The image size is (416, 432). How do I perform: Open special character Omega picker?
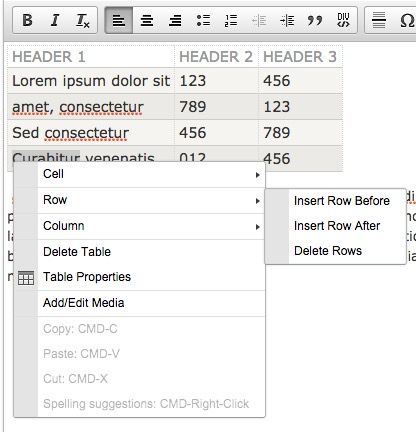coord(407,20)
